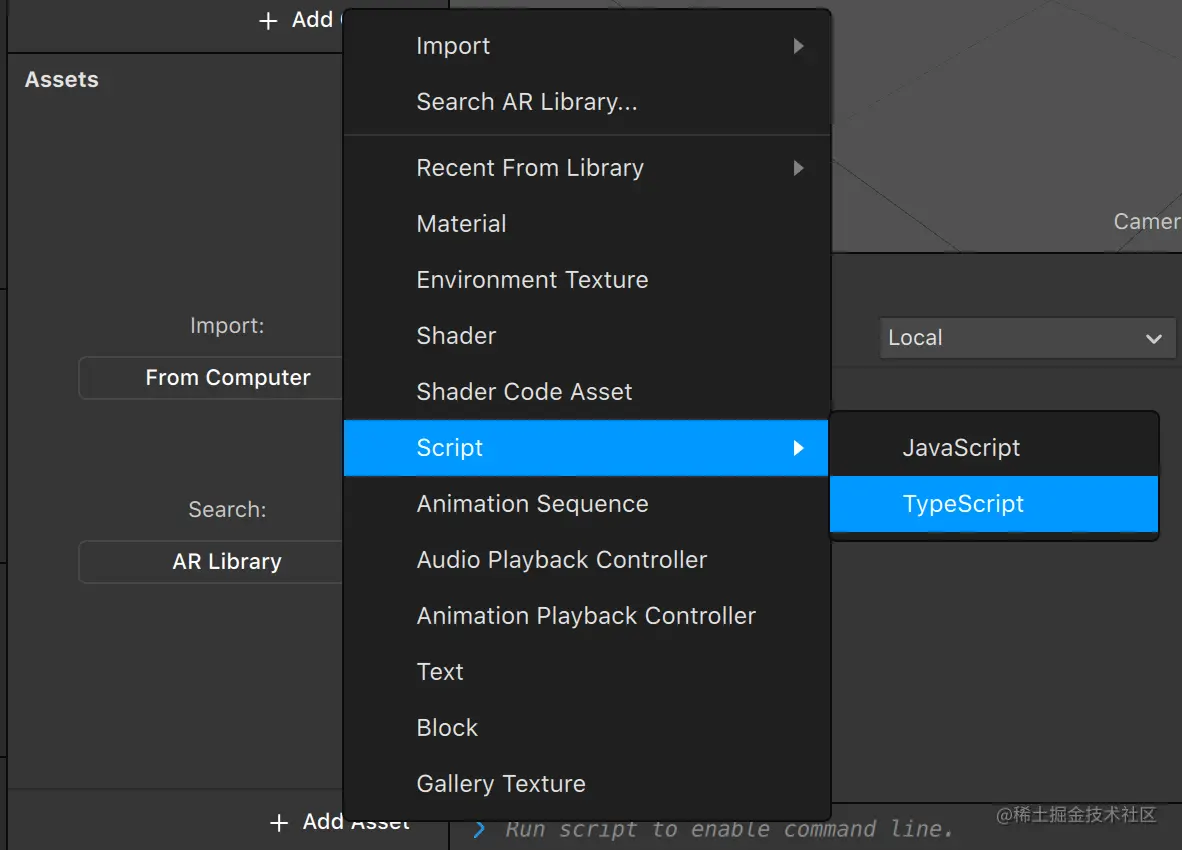Select the Text asset option

tap(440, 672)
